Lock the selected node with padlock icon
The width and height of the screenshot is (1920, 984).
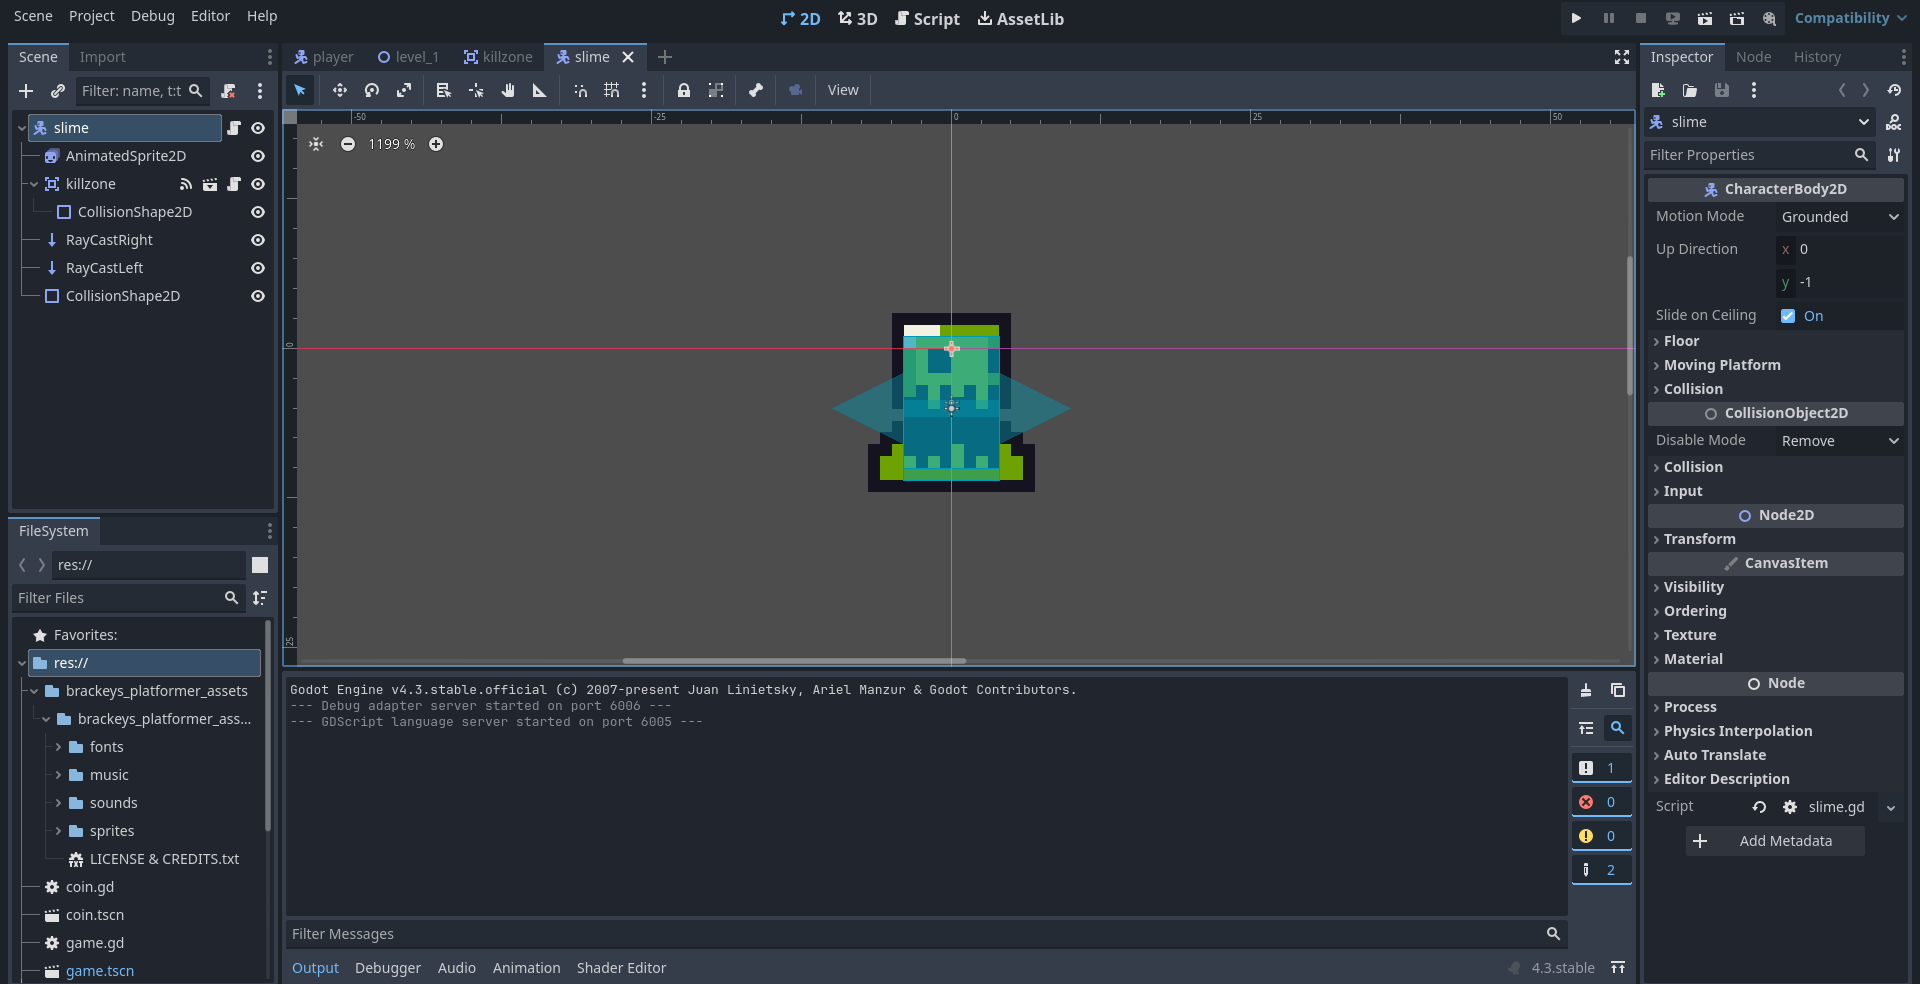(x=684, y=90)
